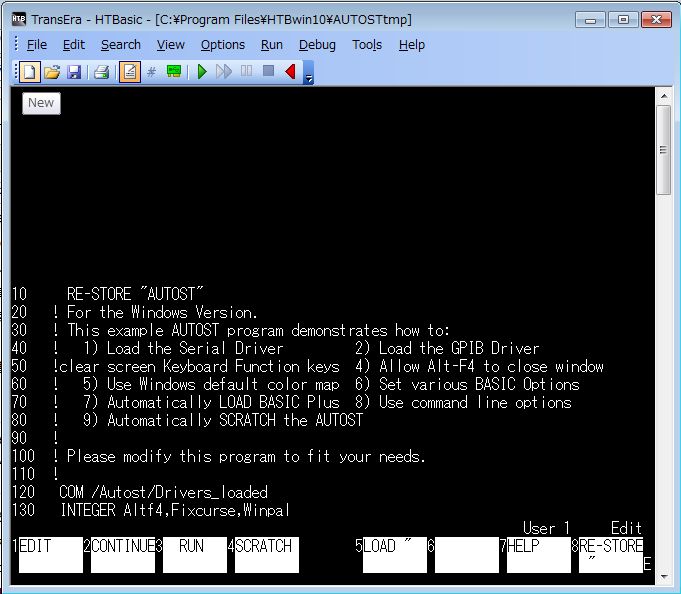Pause the program with pause icon

pos(246,71)
